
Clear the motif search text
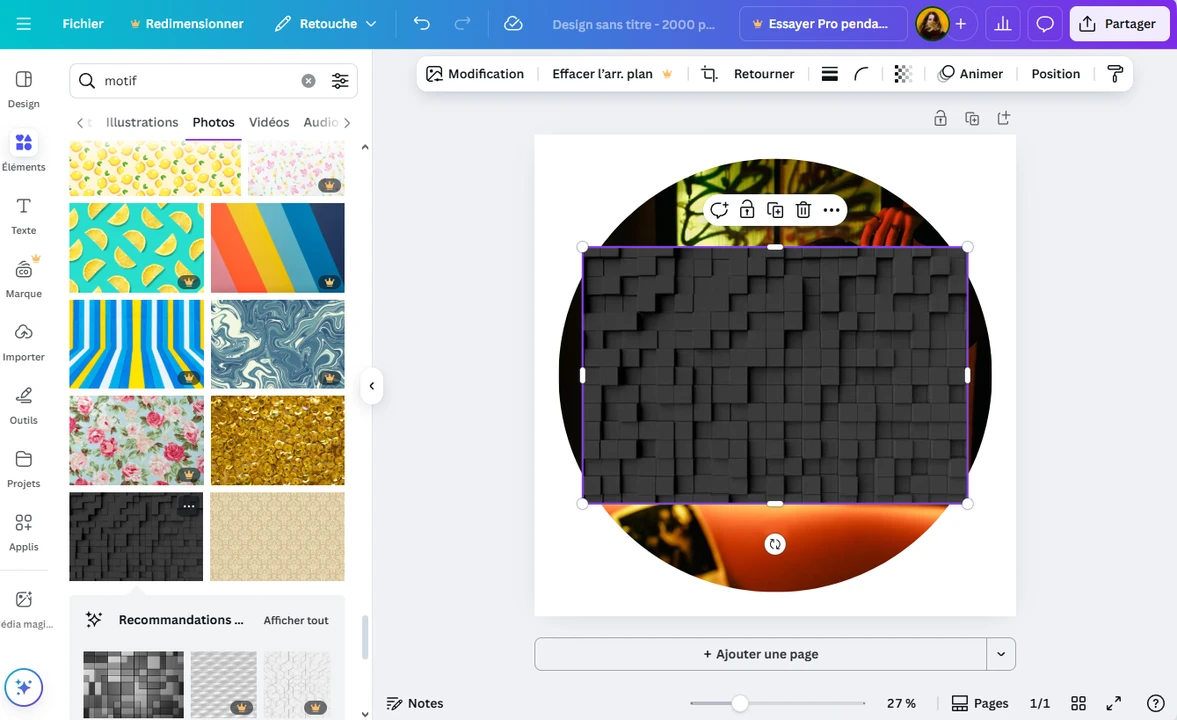click(x=309, y=80)
